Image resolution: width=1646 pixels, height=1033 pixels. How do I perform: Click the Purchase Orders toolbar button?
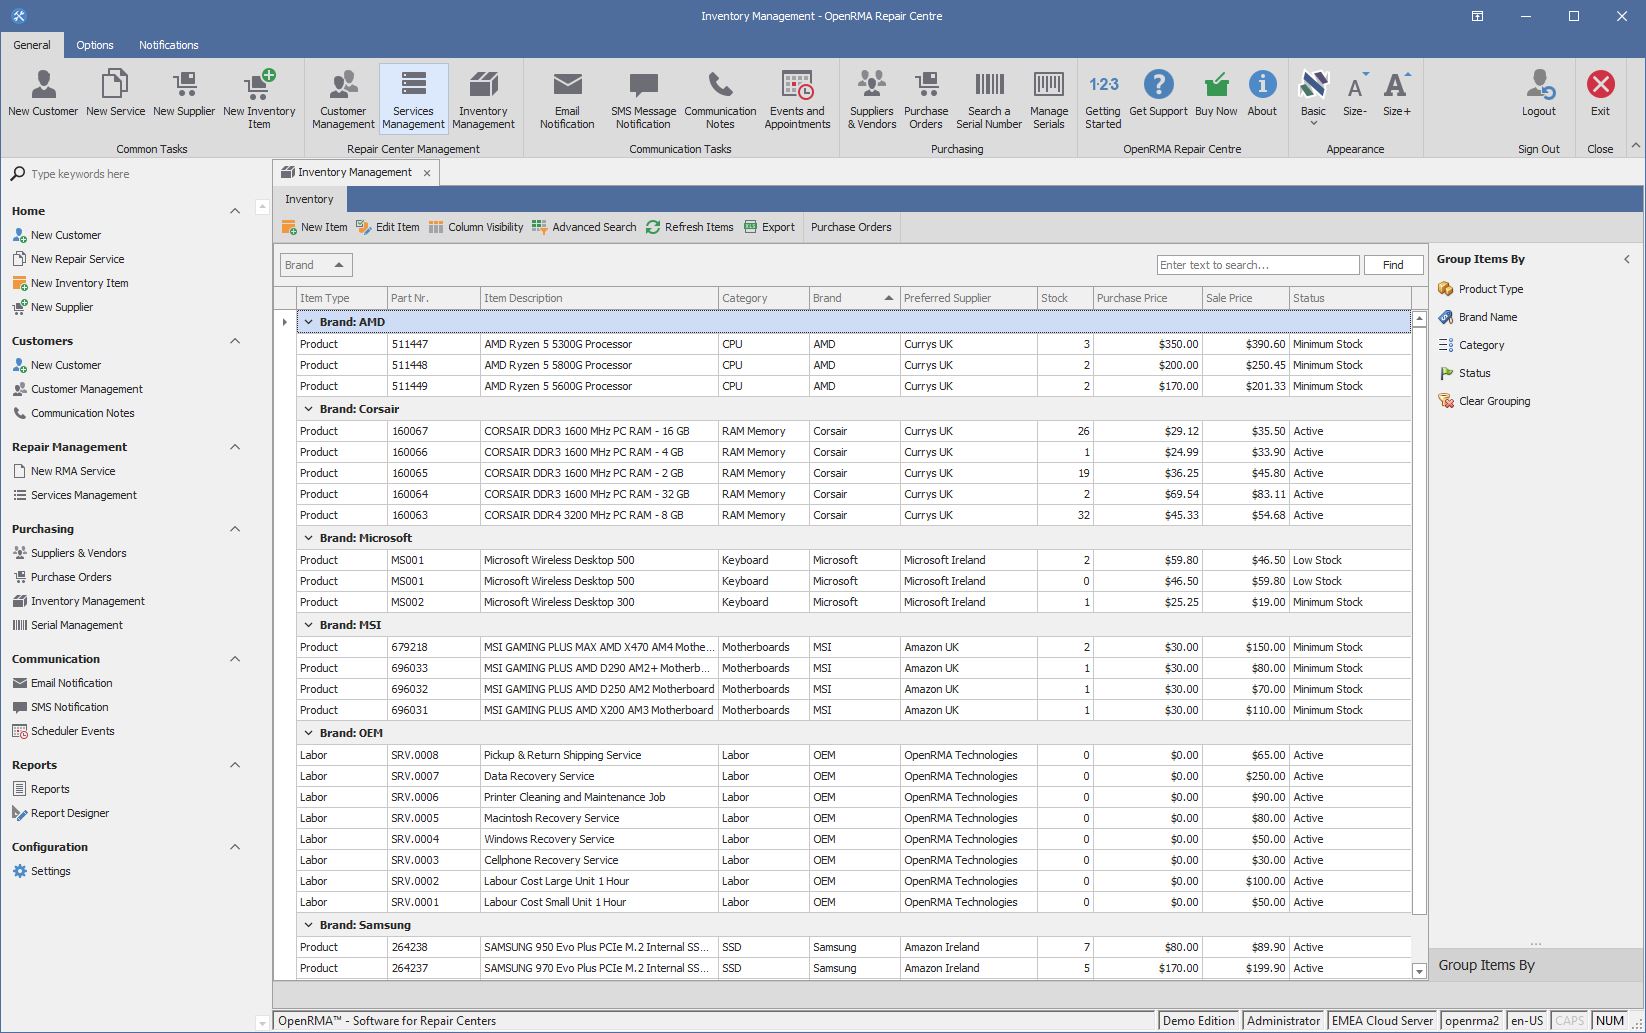click(x=851, y=227)
